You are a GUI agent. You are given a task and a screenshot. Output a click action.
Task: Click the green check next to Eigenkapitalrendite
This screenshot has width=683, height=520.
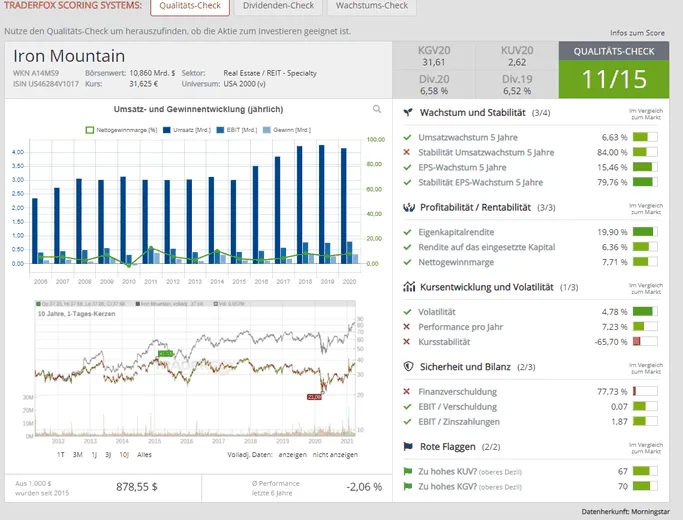point(407,232)
